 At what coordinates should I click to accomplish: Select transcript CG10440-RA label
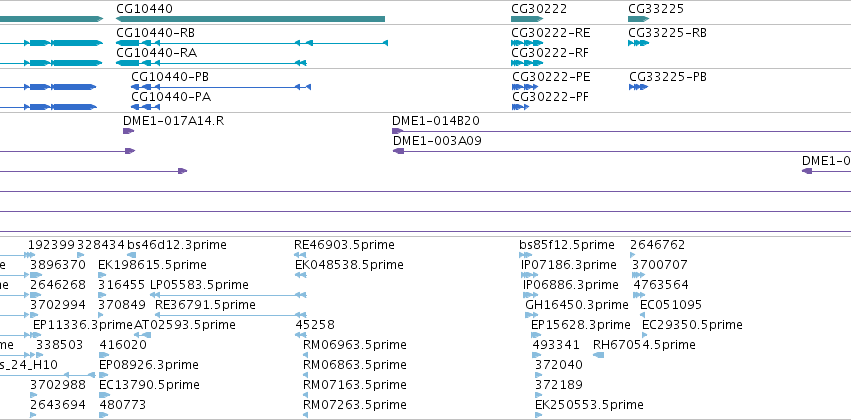pyautogui.click(x=156, y=53)
